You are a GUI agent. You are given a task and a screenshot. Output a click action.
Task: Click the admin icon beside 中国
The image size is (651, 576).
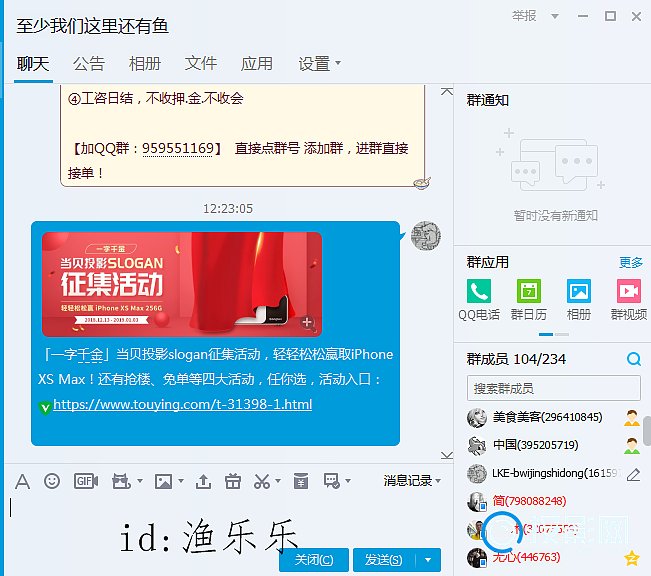pyautogui.click(x=632, y=446)
